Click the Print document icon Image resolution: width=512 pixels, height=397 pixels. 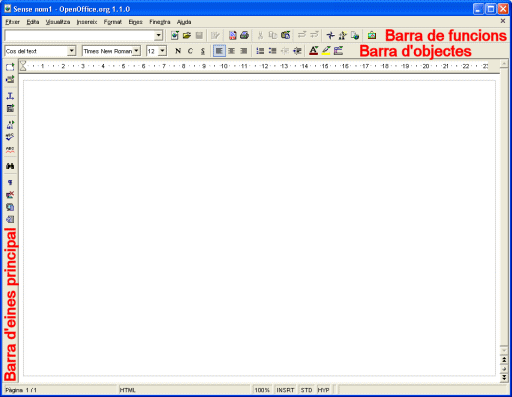click(x=245, y=35)
